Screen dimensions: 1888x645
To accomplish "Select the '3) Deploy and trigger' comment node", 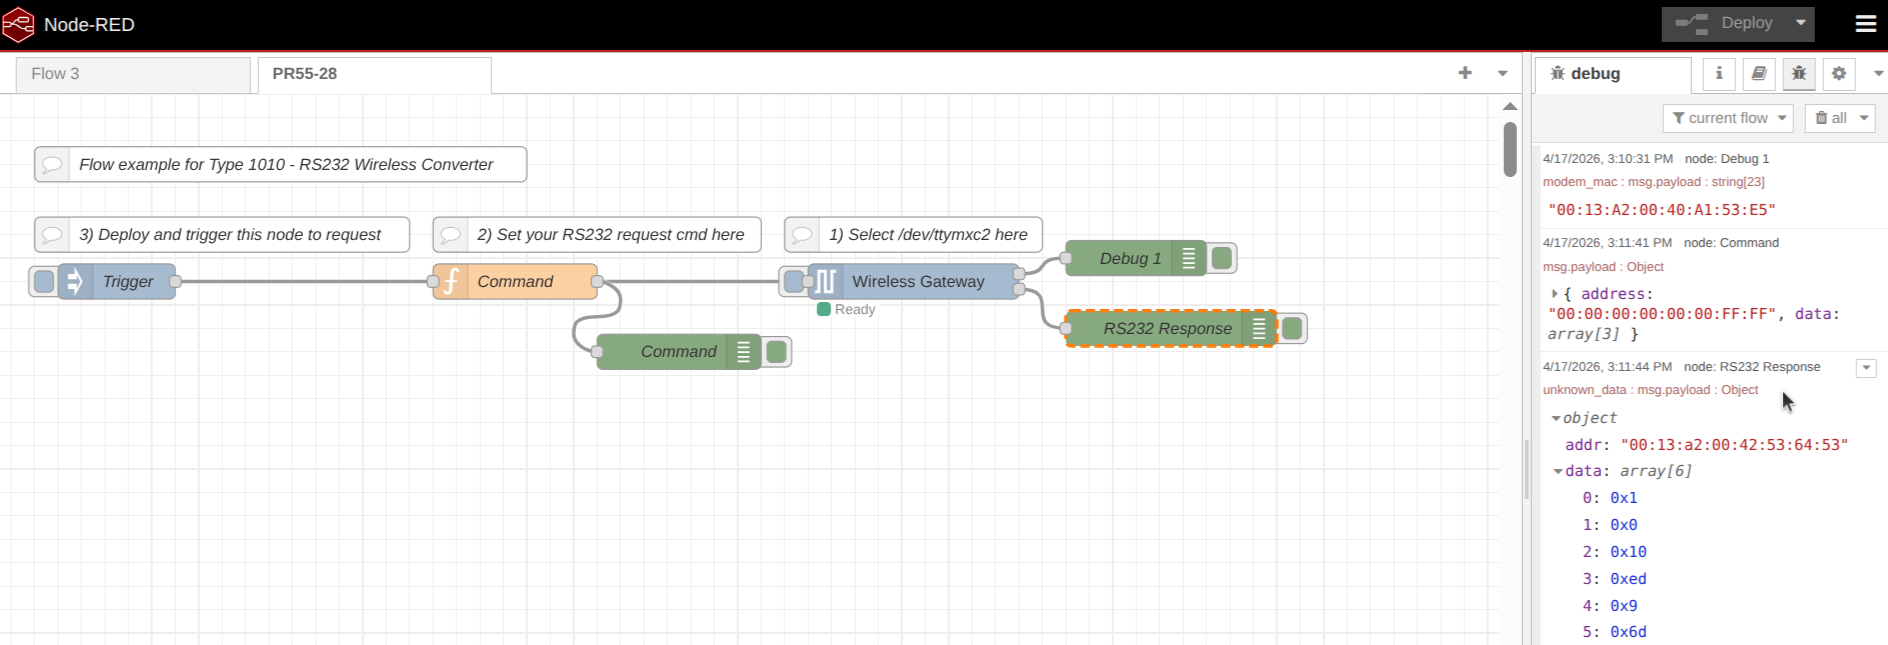I will [x=222, y=235].
